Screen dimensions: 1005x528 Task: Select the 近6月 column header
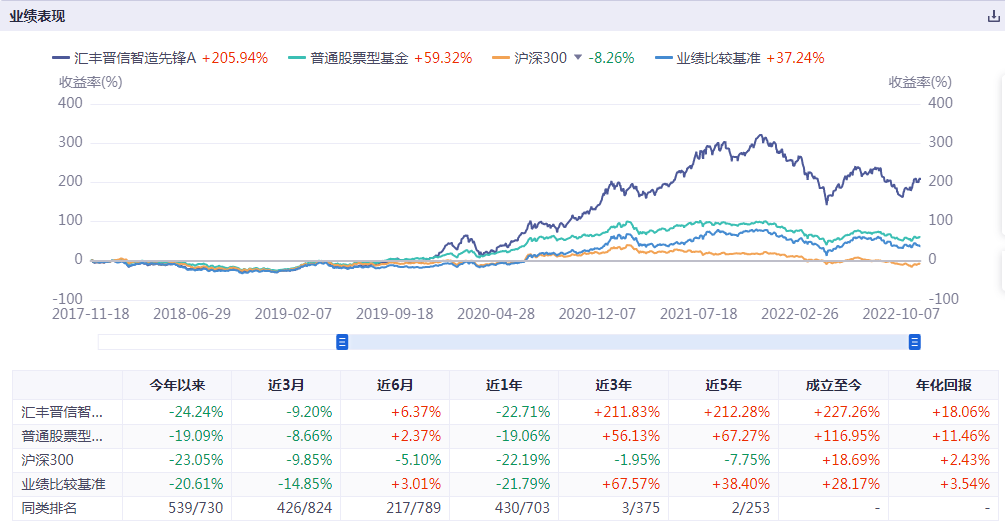click(x=395, y=385)
